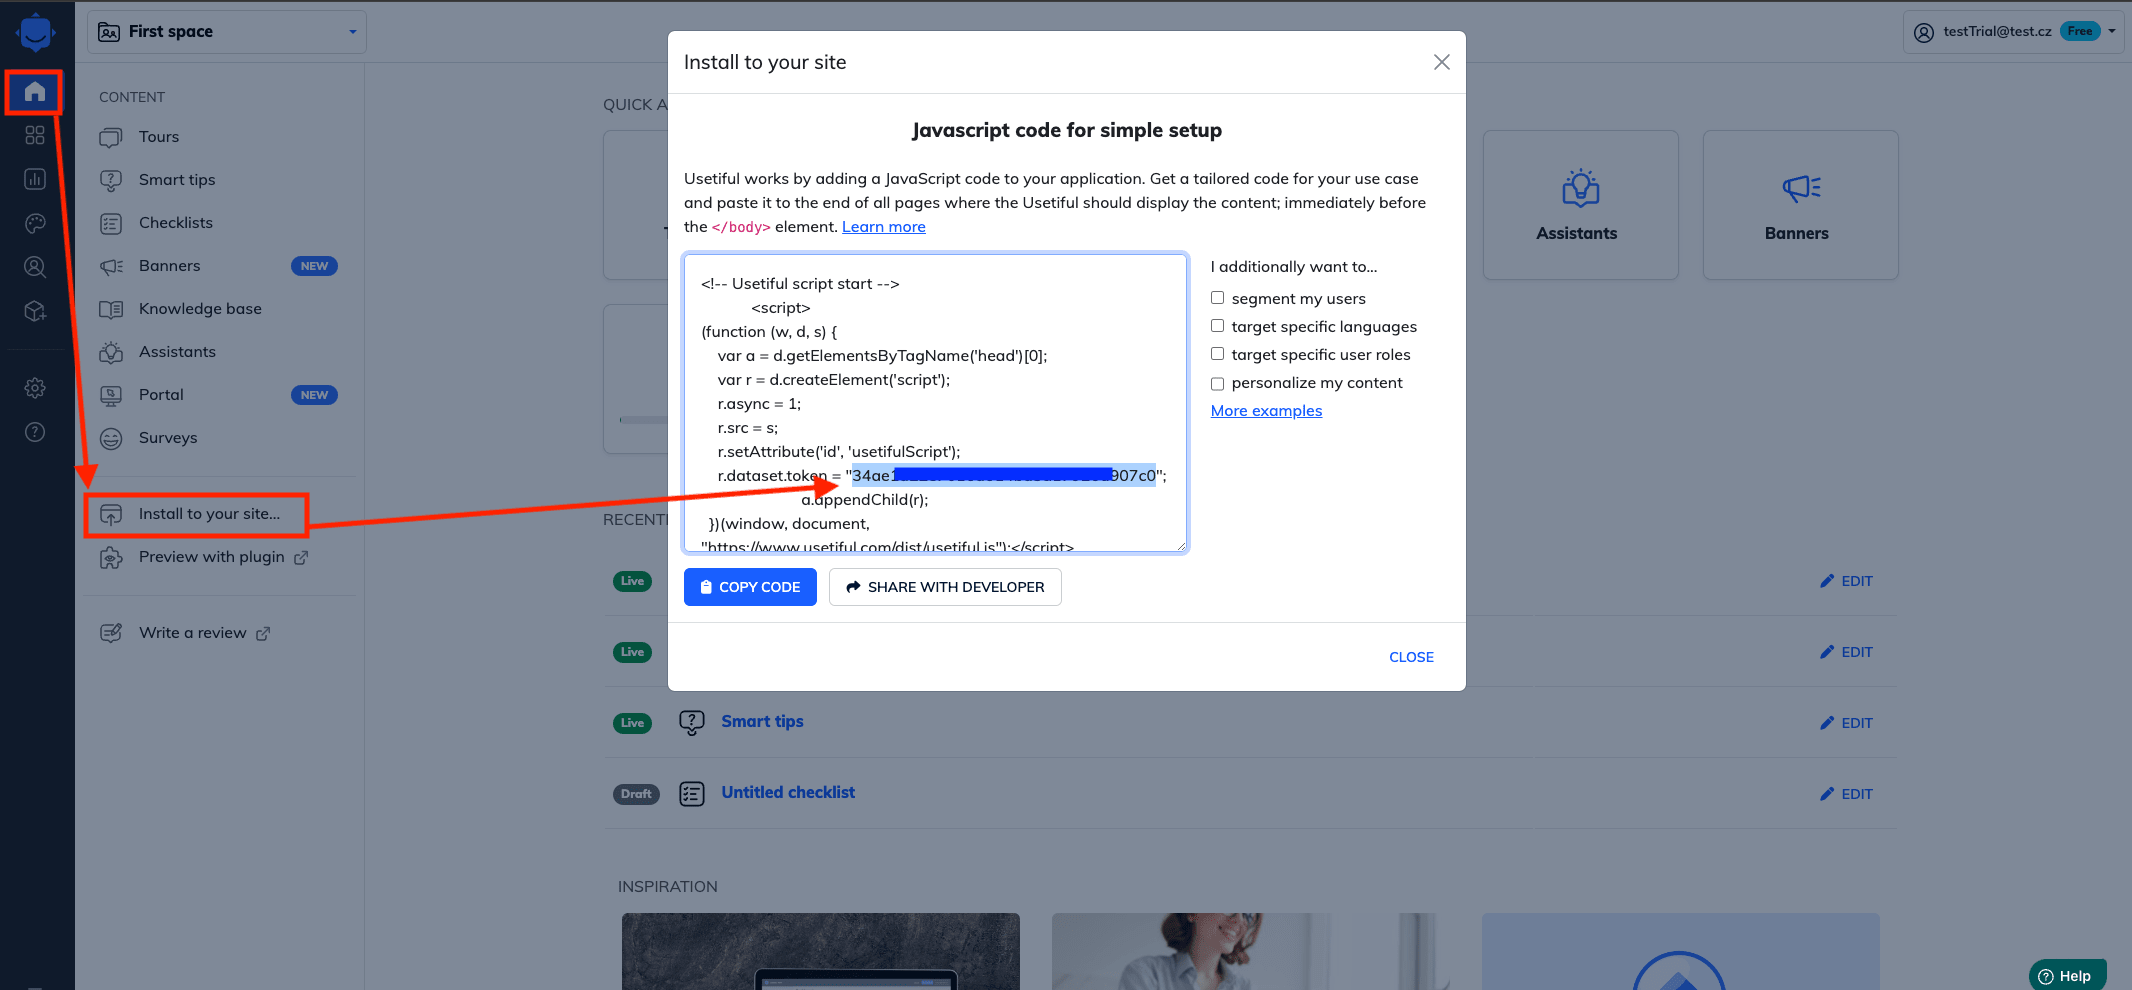Click the help question-mark icon in sidebar
Screen dimensions: 2132x990
tap(34, 432)
